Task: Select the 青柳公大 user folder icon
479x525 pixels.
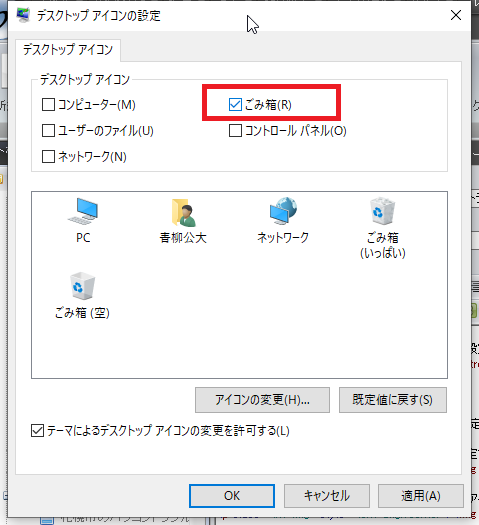Action: pyautogui.click(x=183, y=212)
